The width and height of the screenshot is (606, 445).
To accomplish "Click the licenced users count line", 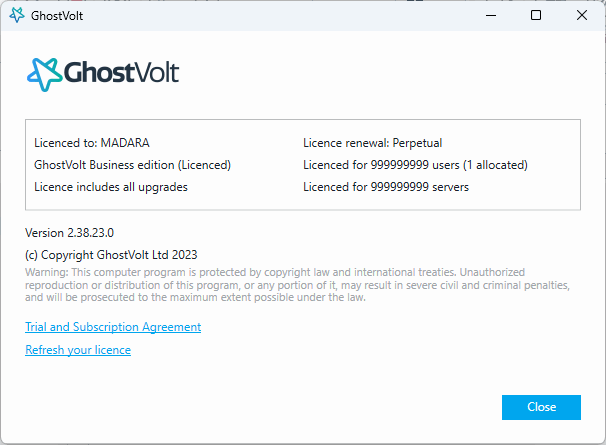I will tap(415, 164).
